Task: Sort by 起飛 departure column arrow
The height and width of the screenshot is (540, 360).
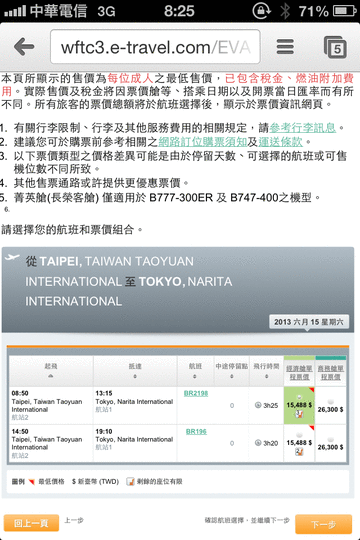Action: pos(51,376)
